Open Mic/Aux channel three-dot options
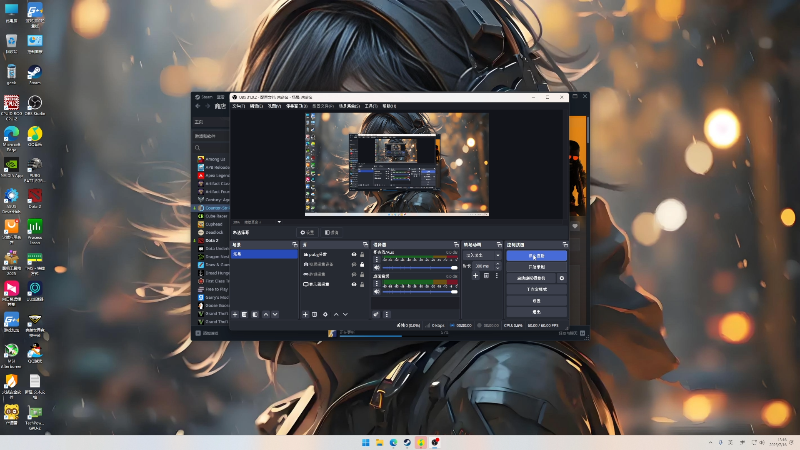 [x=377, y=260]
